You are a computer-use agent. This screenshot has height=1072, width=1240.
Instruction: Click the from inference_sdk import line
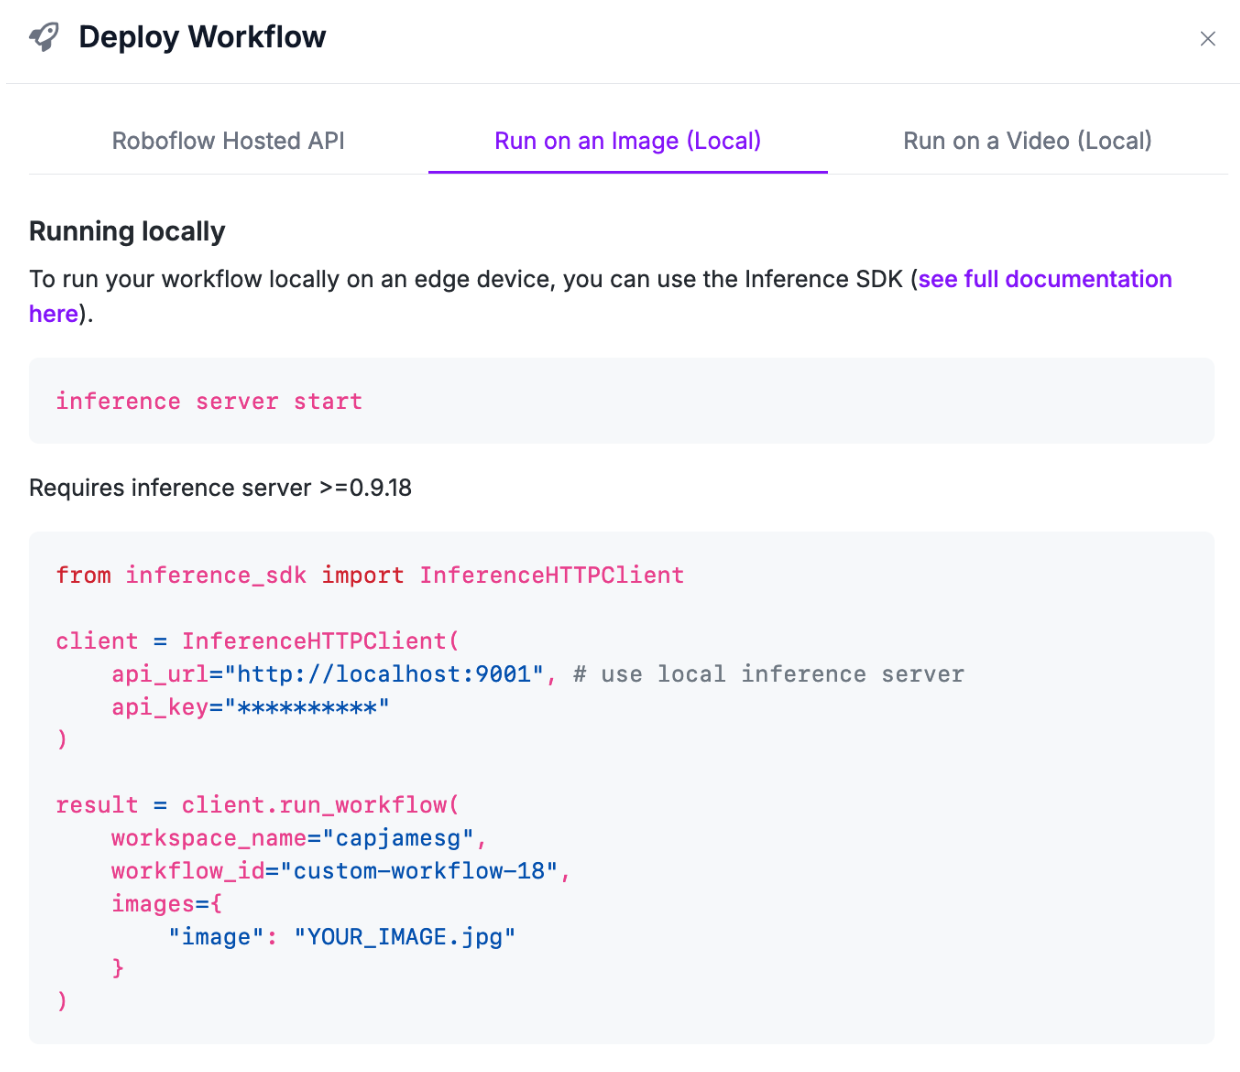[370, 575]
